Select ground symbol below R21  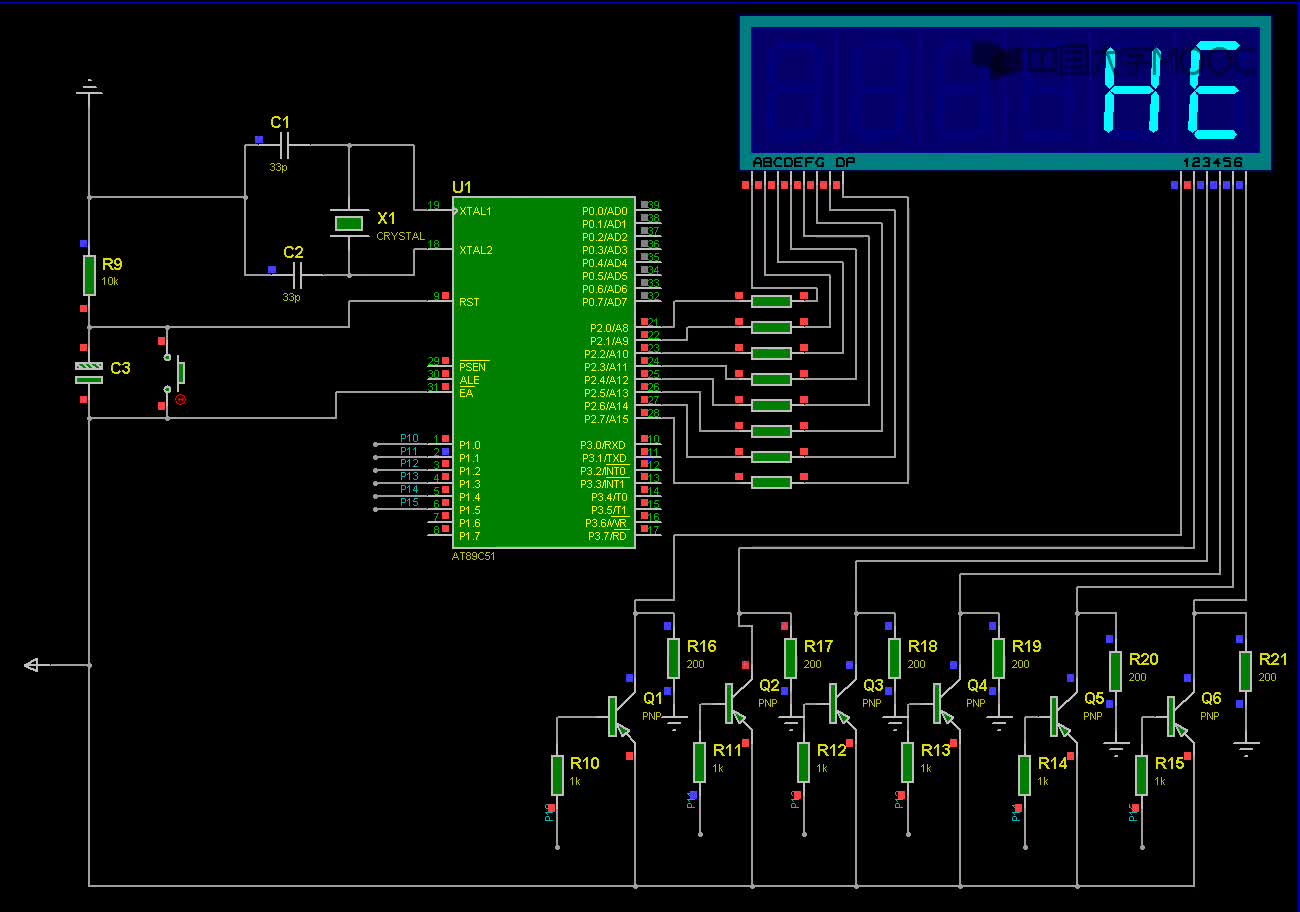pos(1245,748)
